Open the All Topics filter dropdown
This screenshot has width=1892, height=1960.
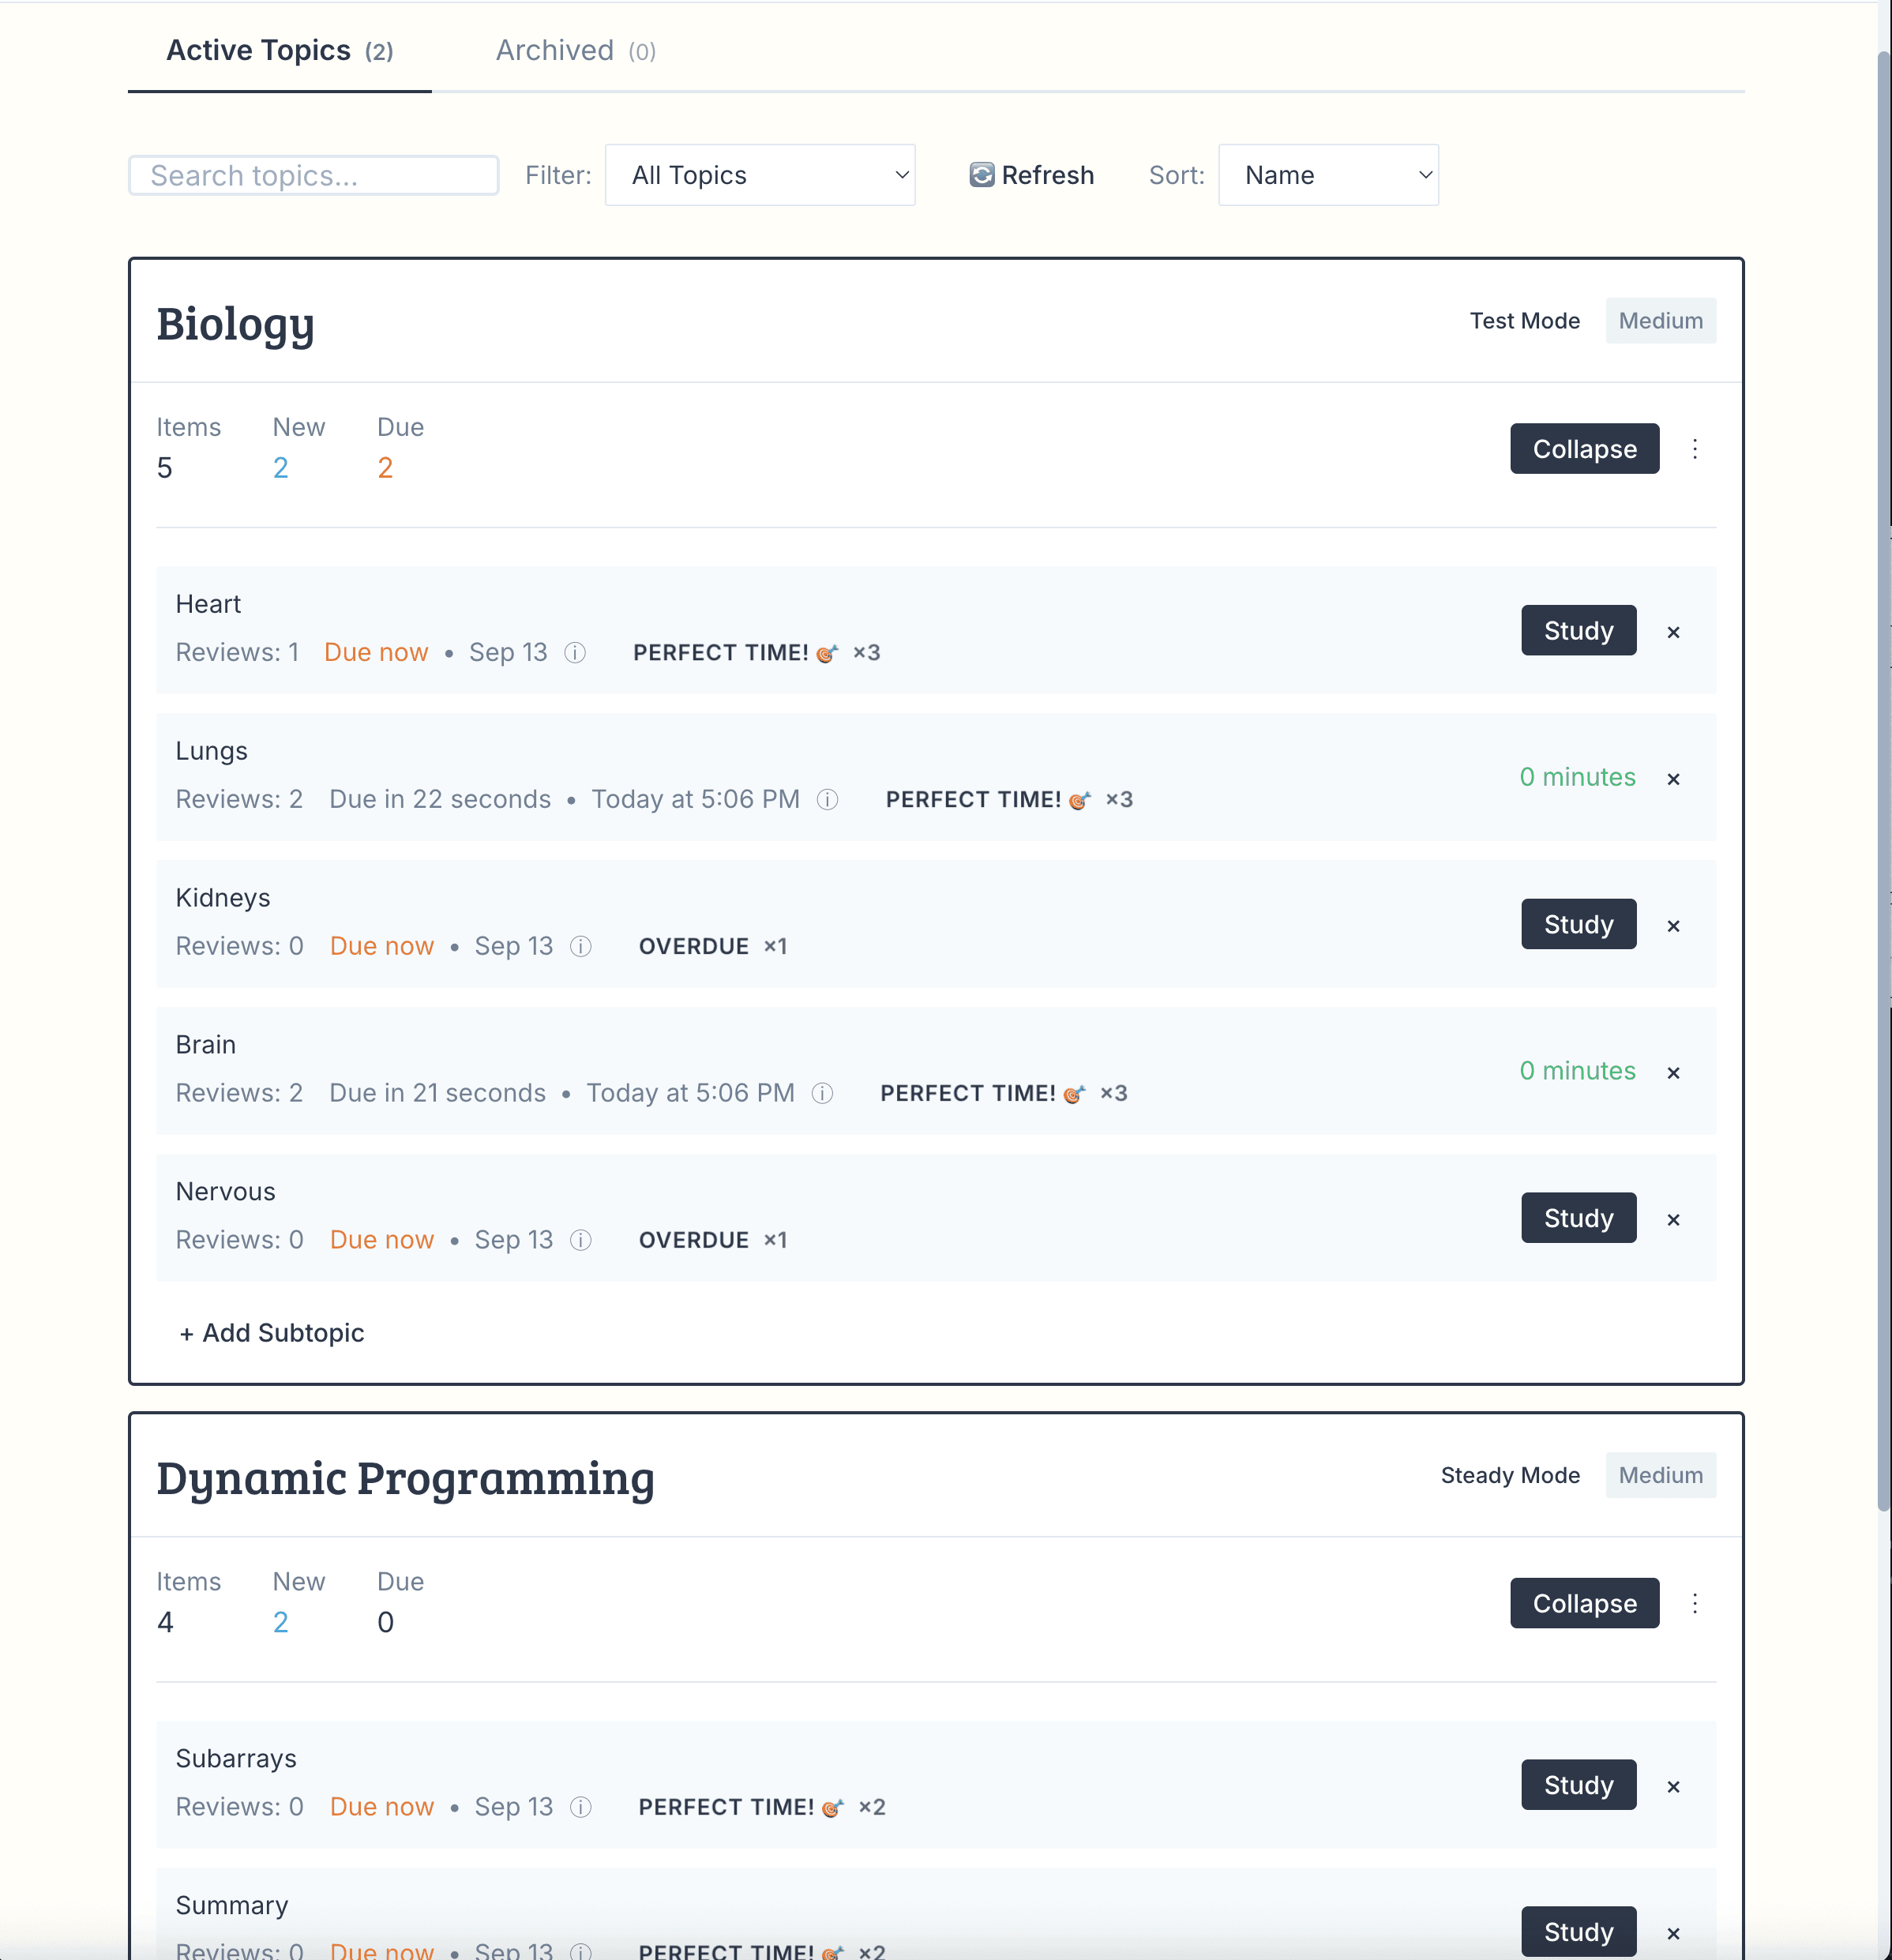click(760, 175)
